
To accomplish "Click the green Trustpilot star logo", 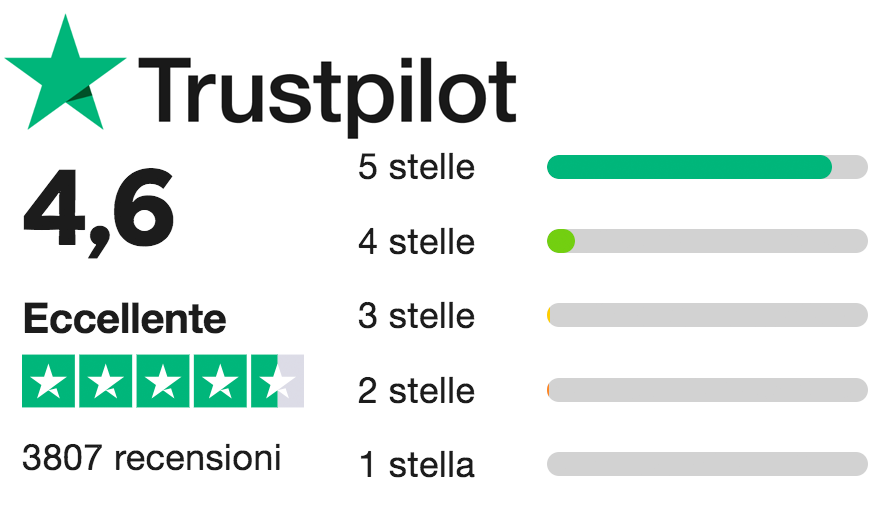I will point(66,75).
